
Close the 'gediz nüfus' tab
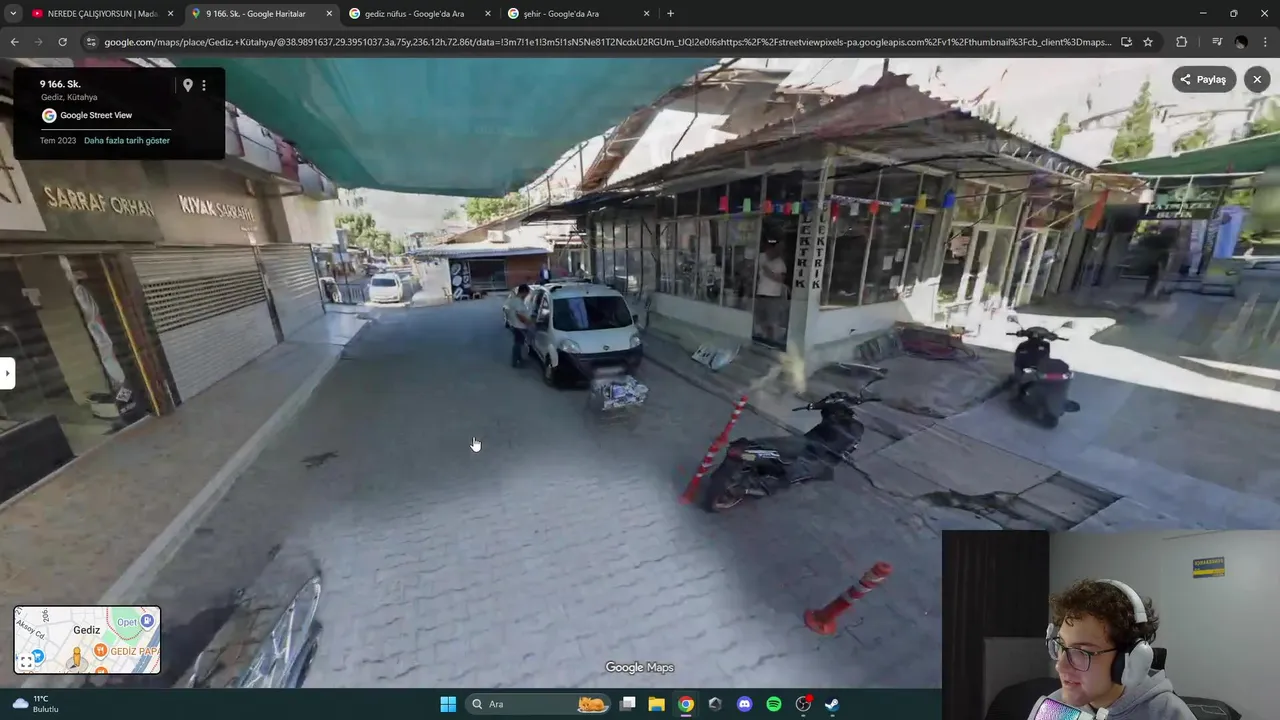coord(488,14)
